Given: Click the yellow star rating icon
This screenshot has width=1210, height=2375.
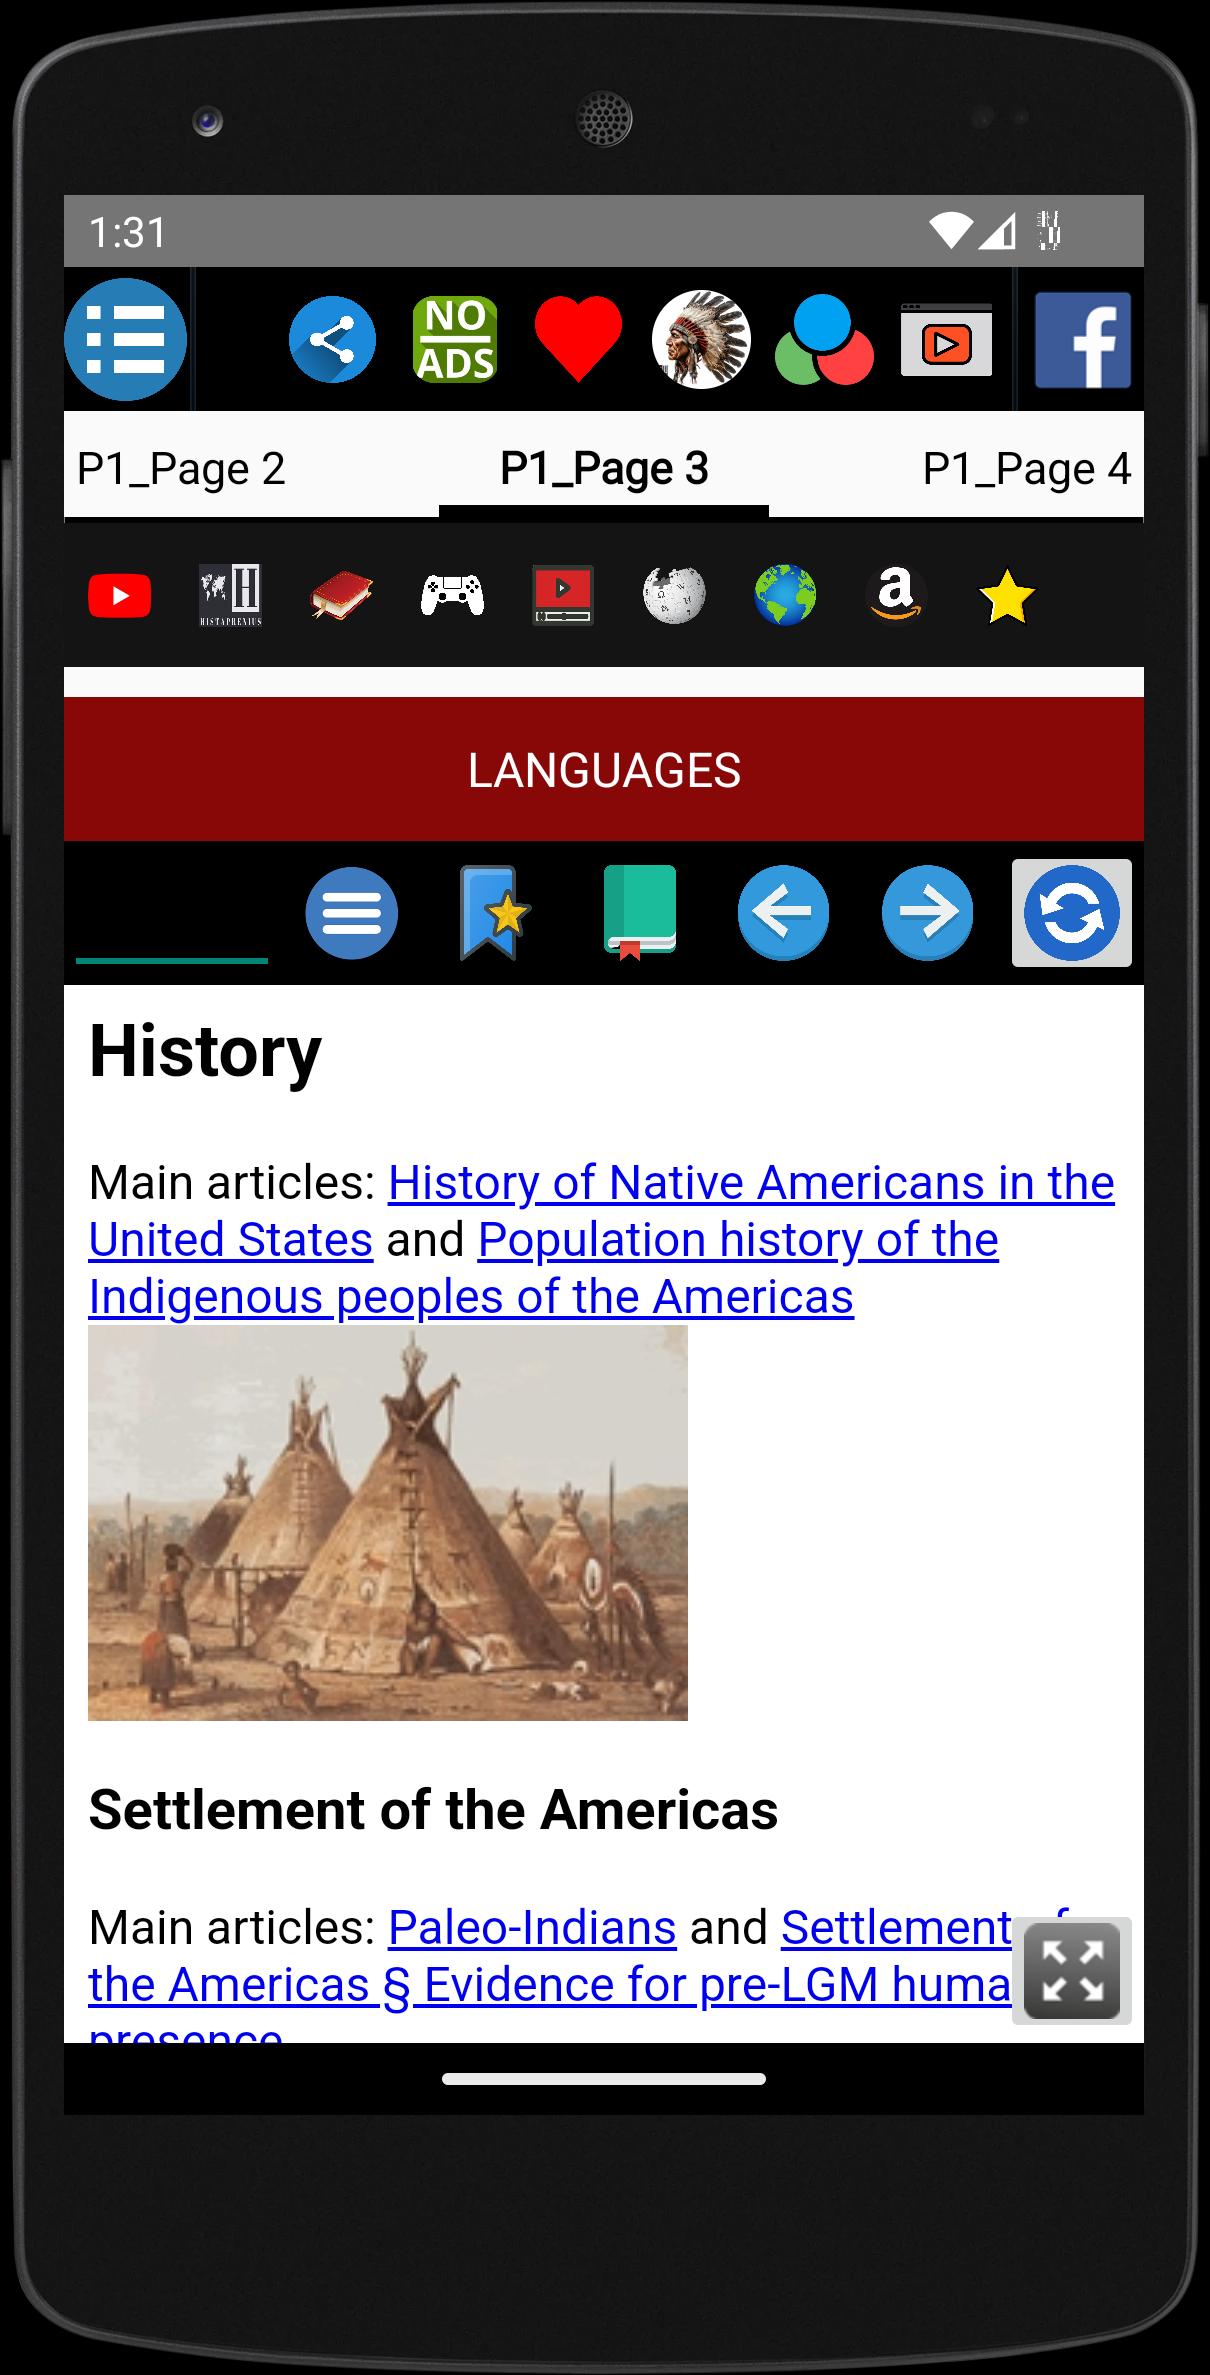Looking at the screenshot, I should (x=1007, y=596).
